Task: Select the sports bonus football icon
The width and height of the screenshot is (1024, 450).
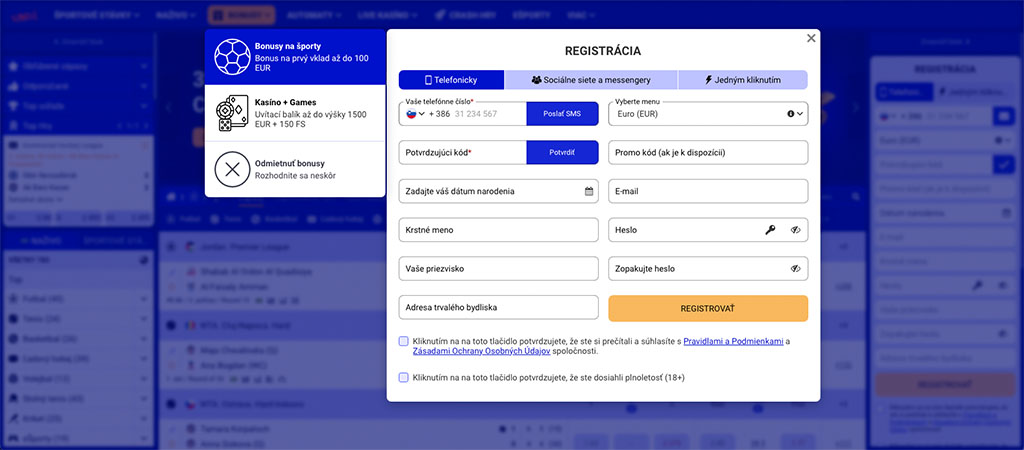Action: [232, 58]
